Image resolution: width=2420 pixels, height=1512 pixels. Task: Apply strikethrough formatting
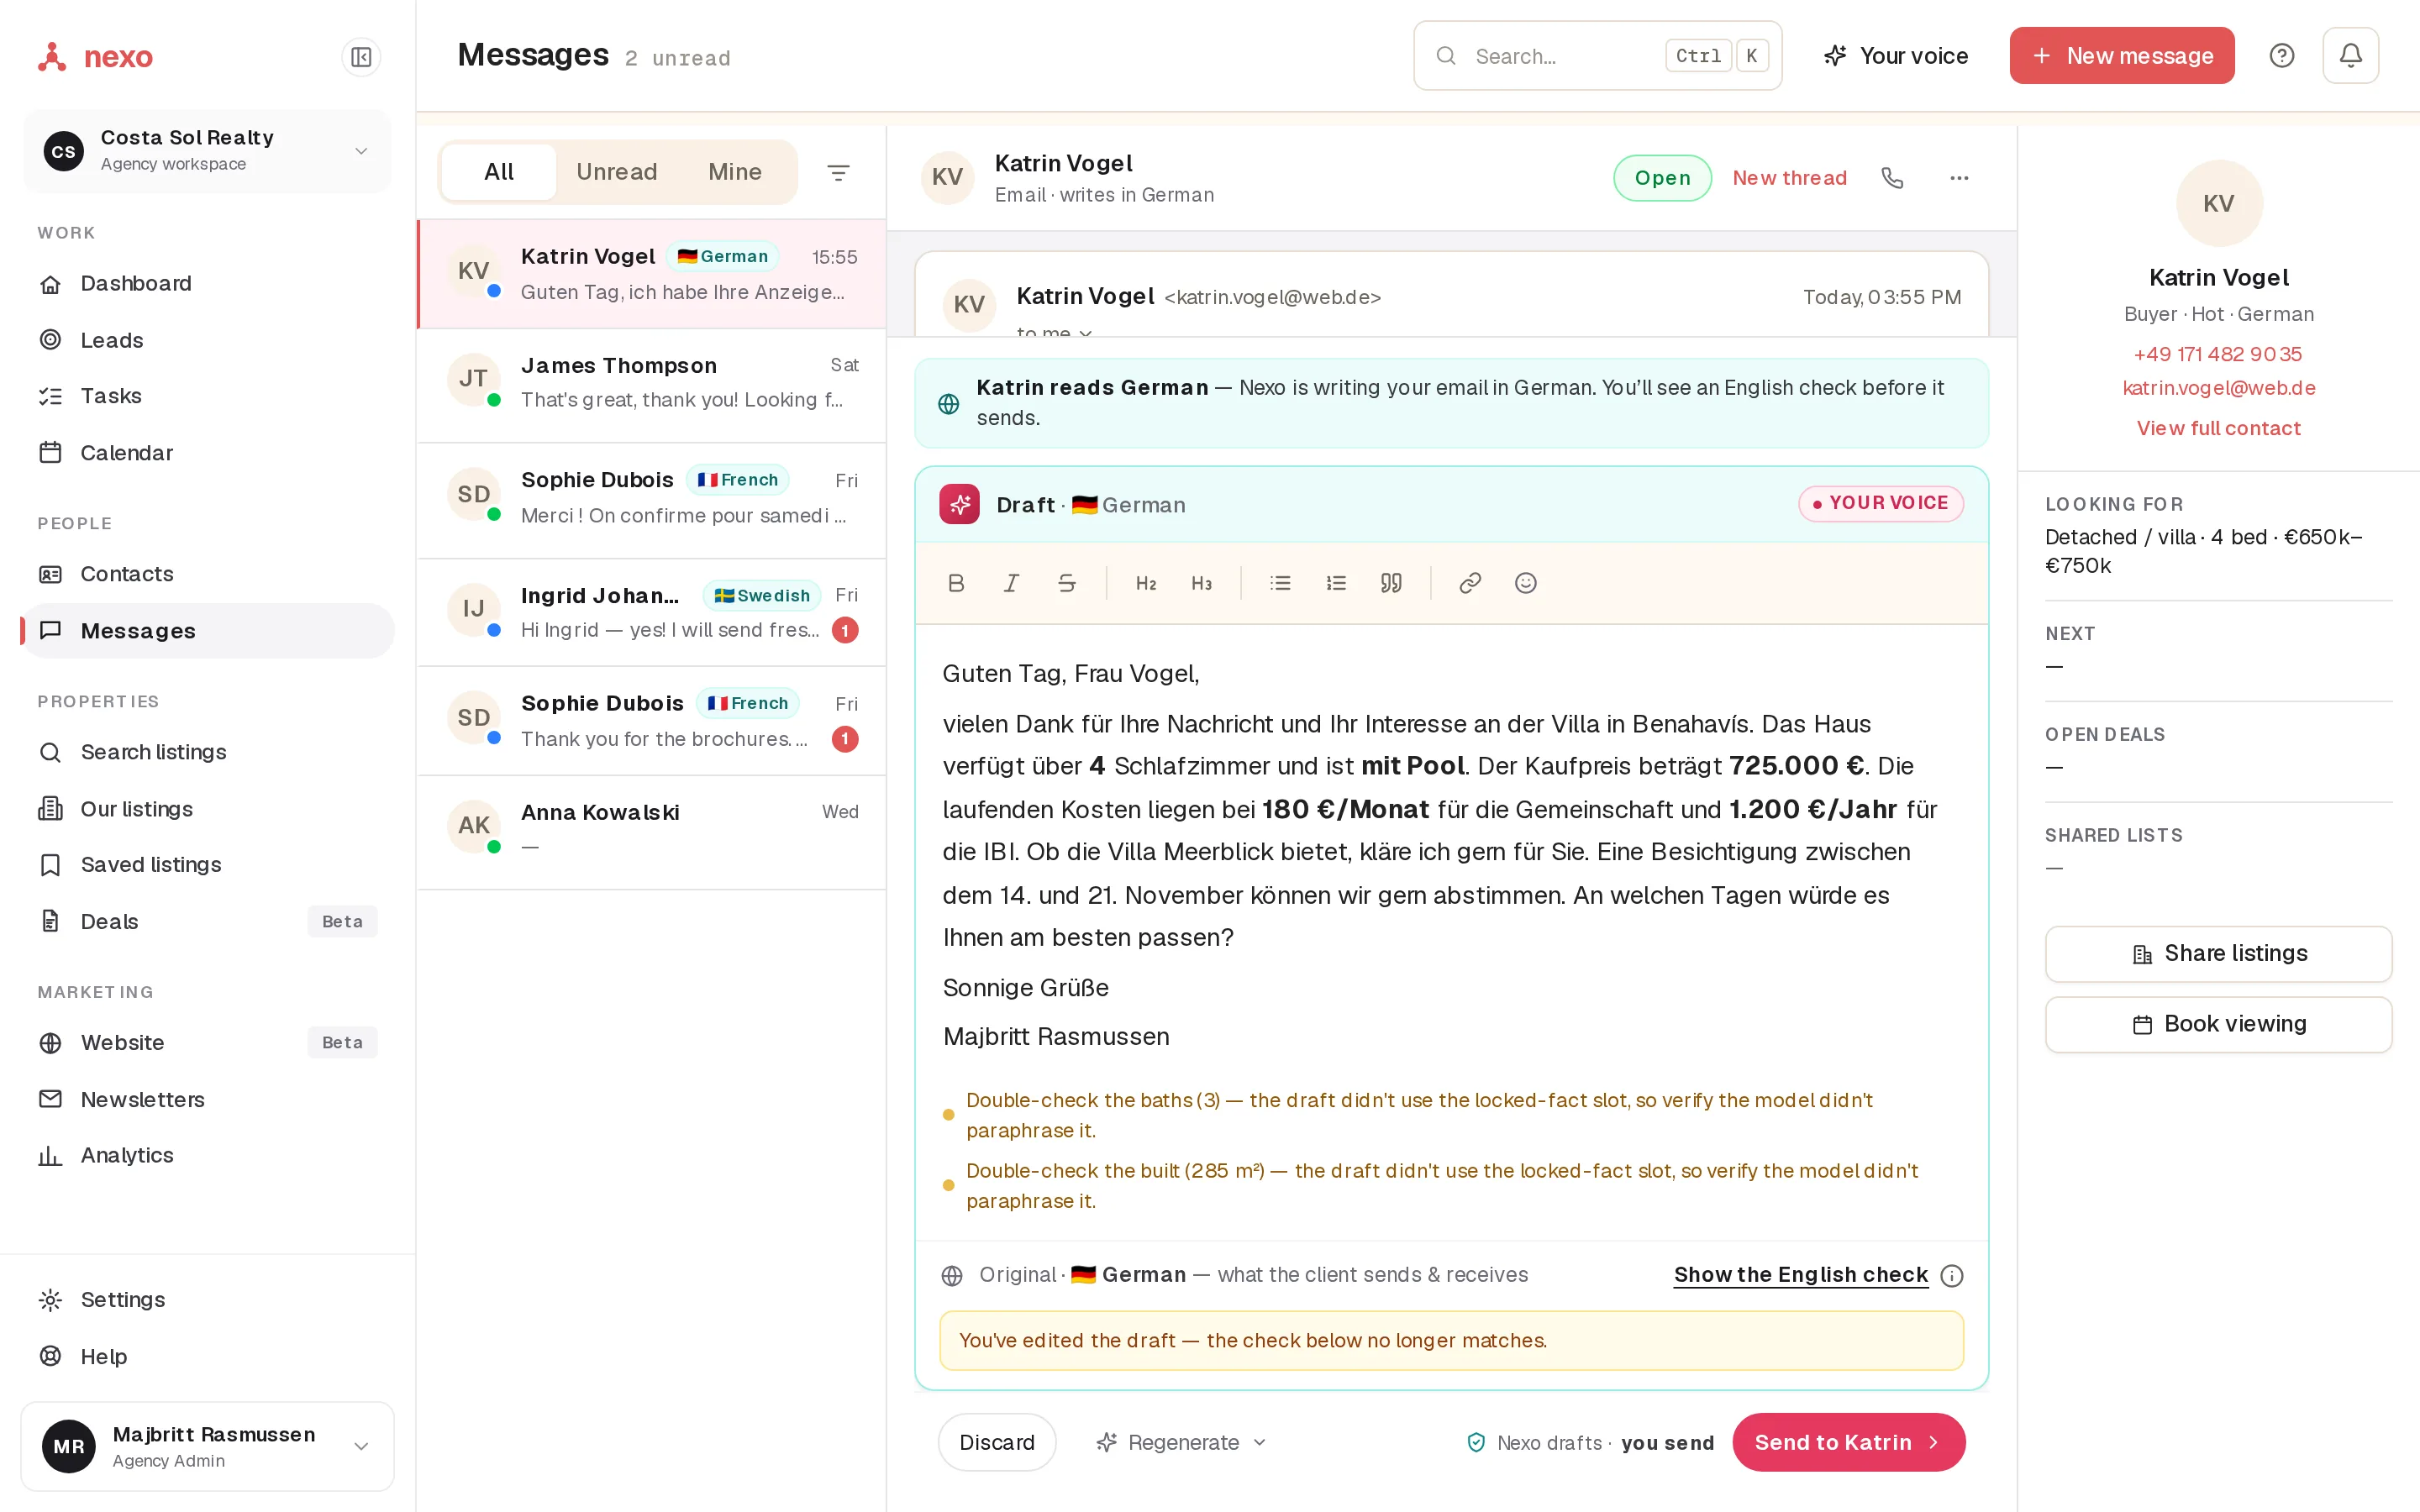[1067, 583]
